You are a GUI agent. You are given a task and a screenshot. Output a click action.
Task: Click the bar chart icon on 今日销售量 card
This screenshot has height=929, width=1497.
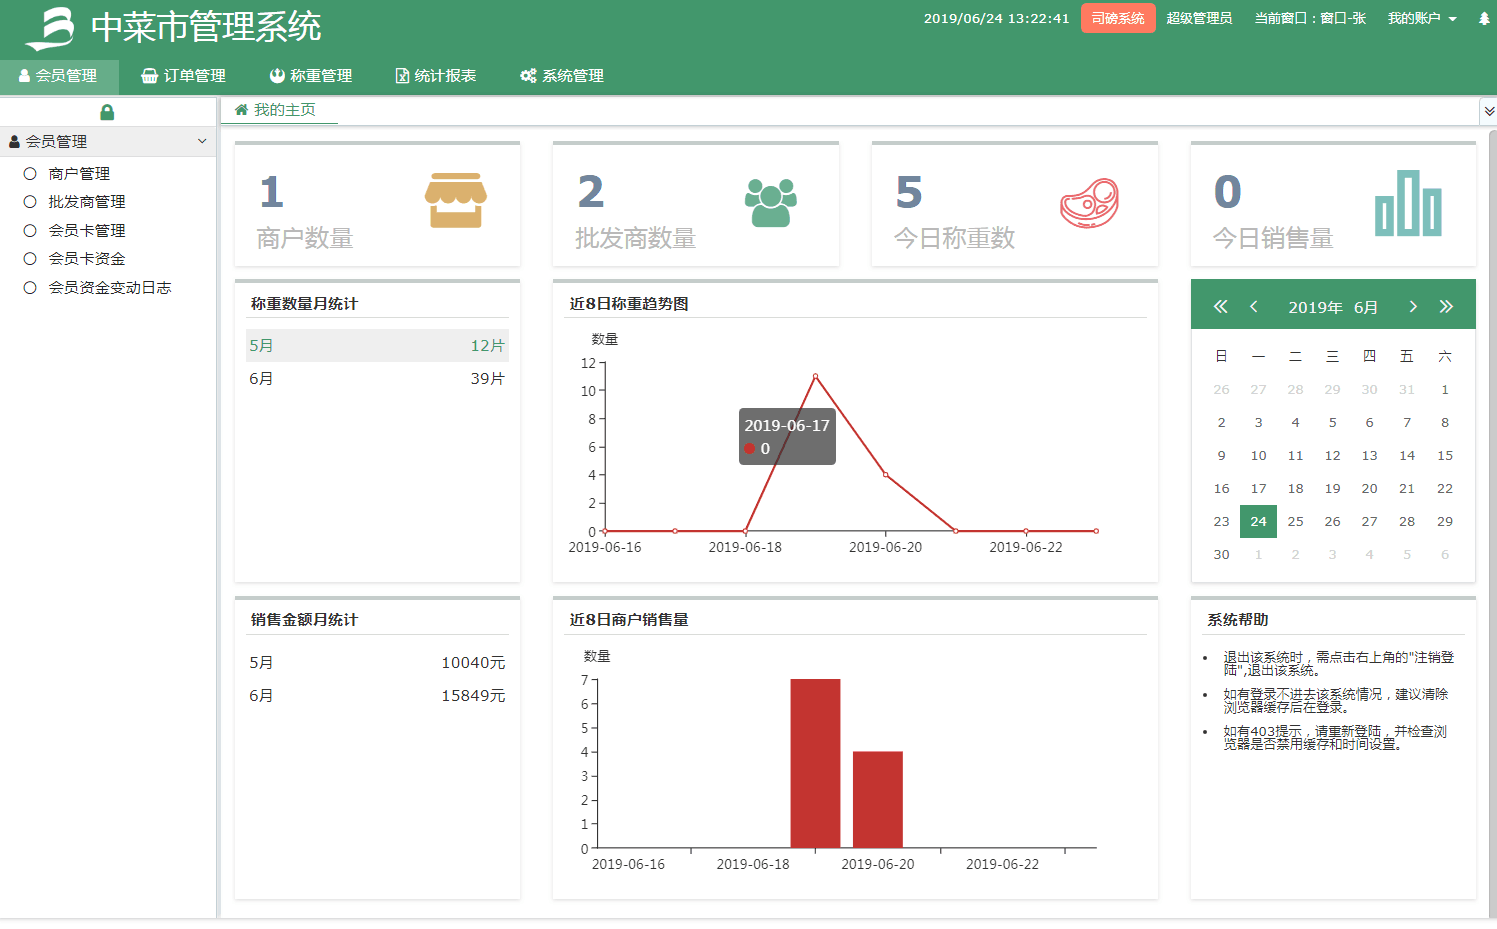point(1408,203)
